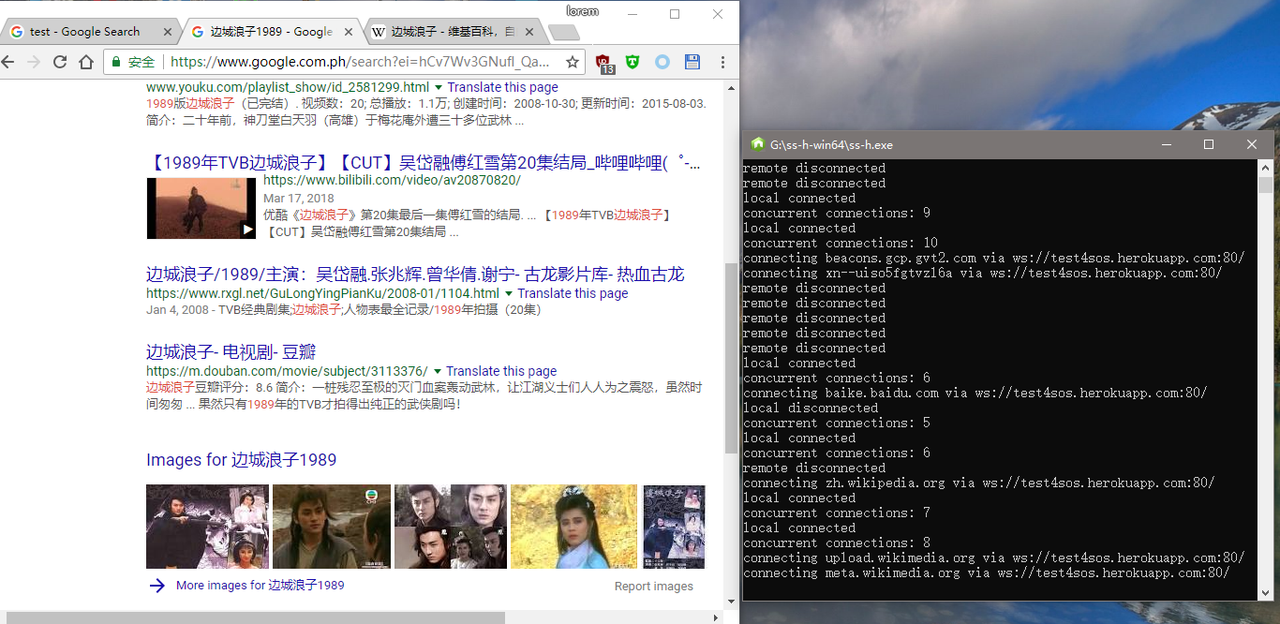The height and width of the screenshot is (624, 1280).
Task: Click the console window scrollbar up arrow
Action: [1265, 168]
